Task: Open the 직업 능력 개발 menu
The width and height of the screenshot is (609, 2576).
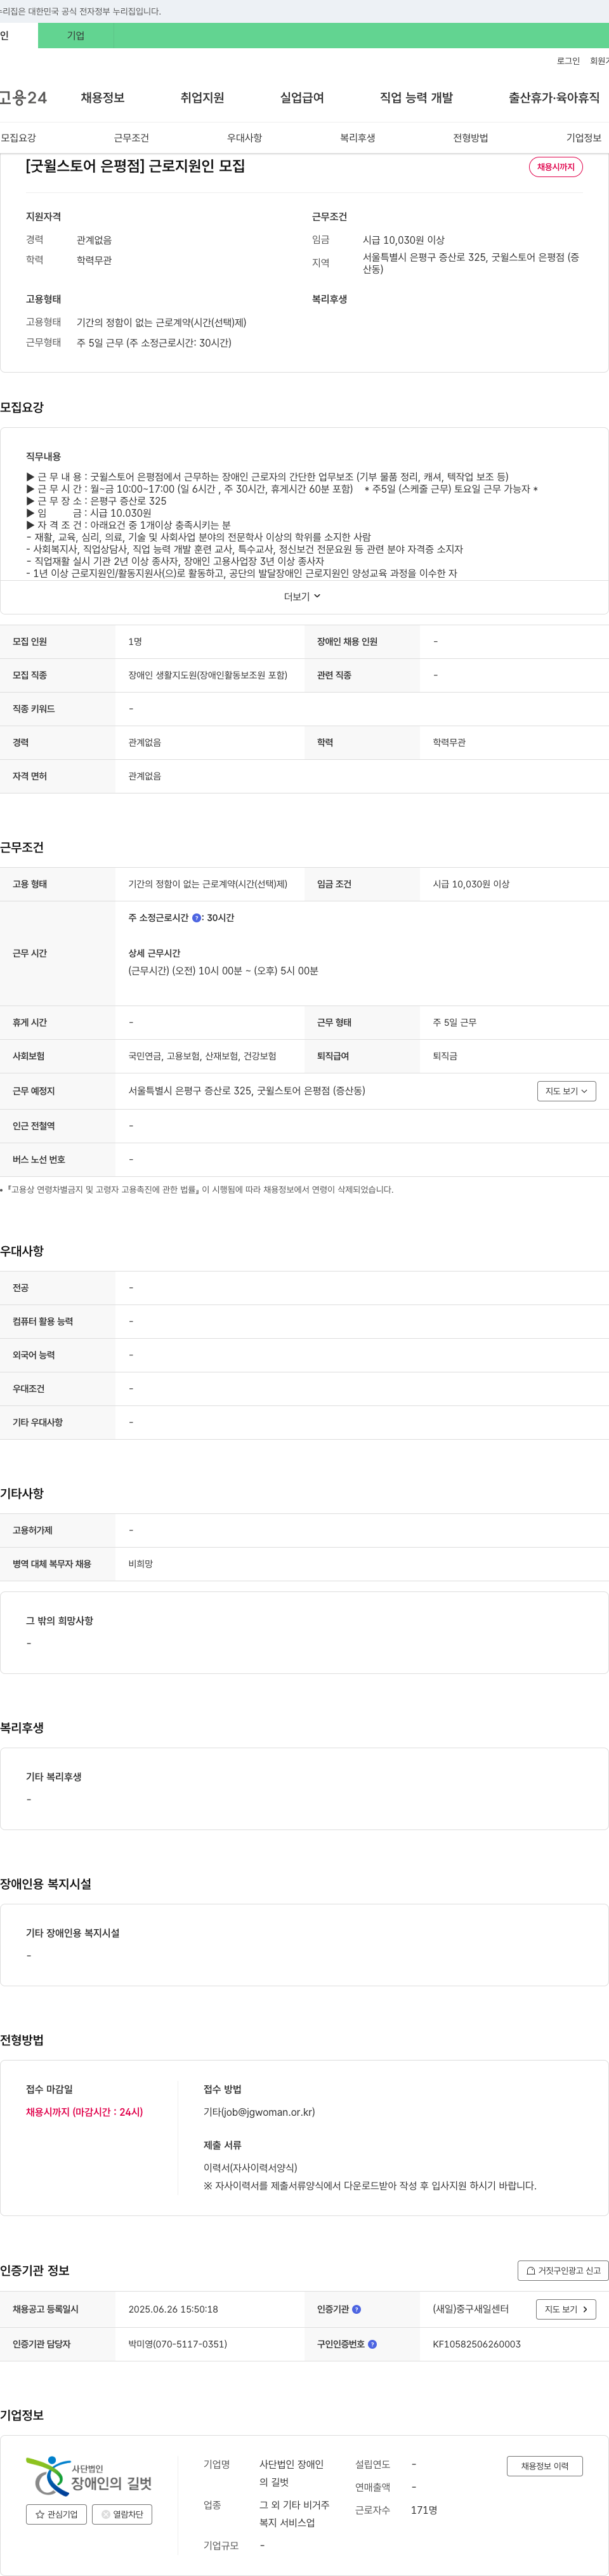Action: [x=416, y=98]
